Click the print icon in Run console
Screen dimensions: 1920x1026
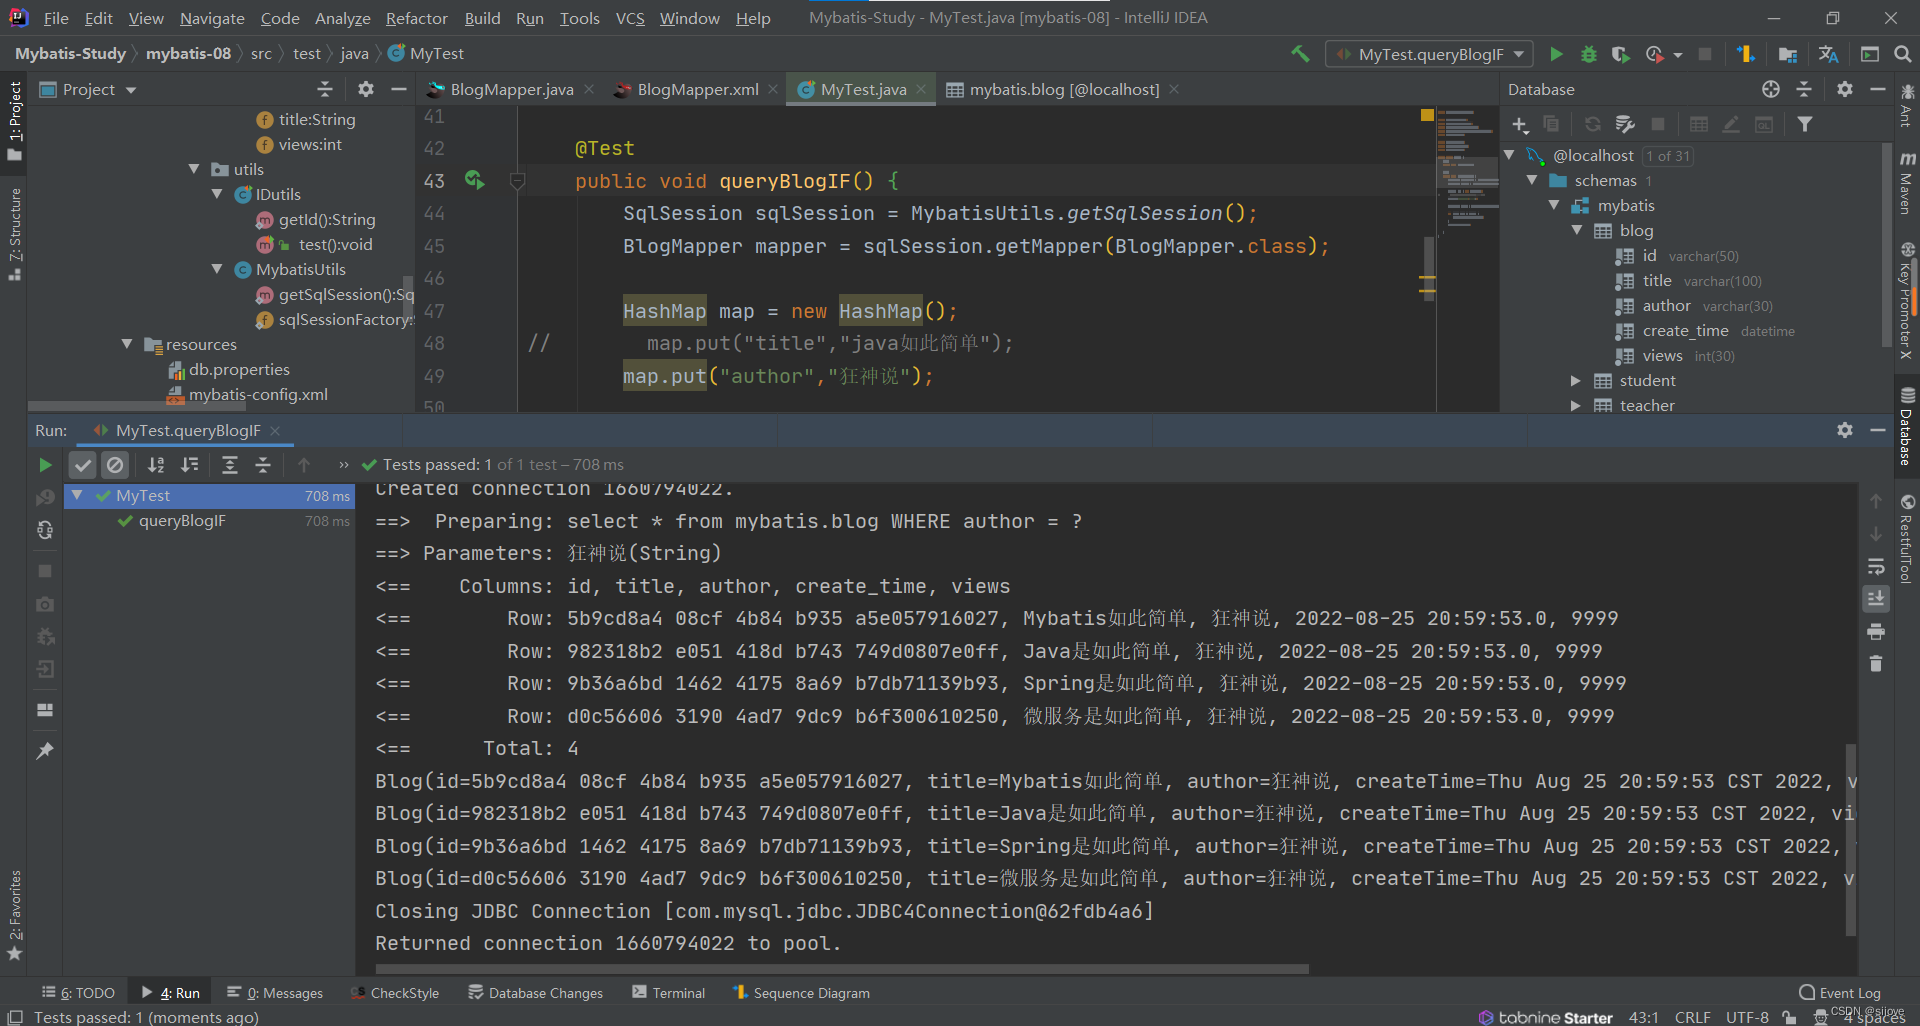(1876, 631)
